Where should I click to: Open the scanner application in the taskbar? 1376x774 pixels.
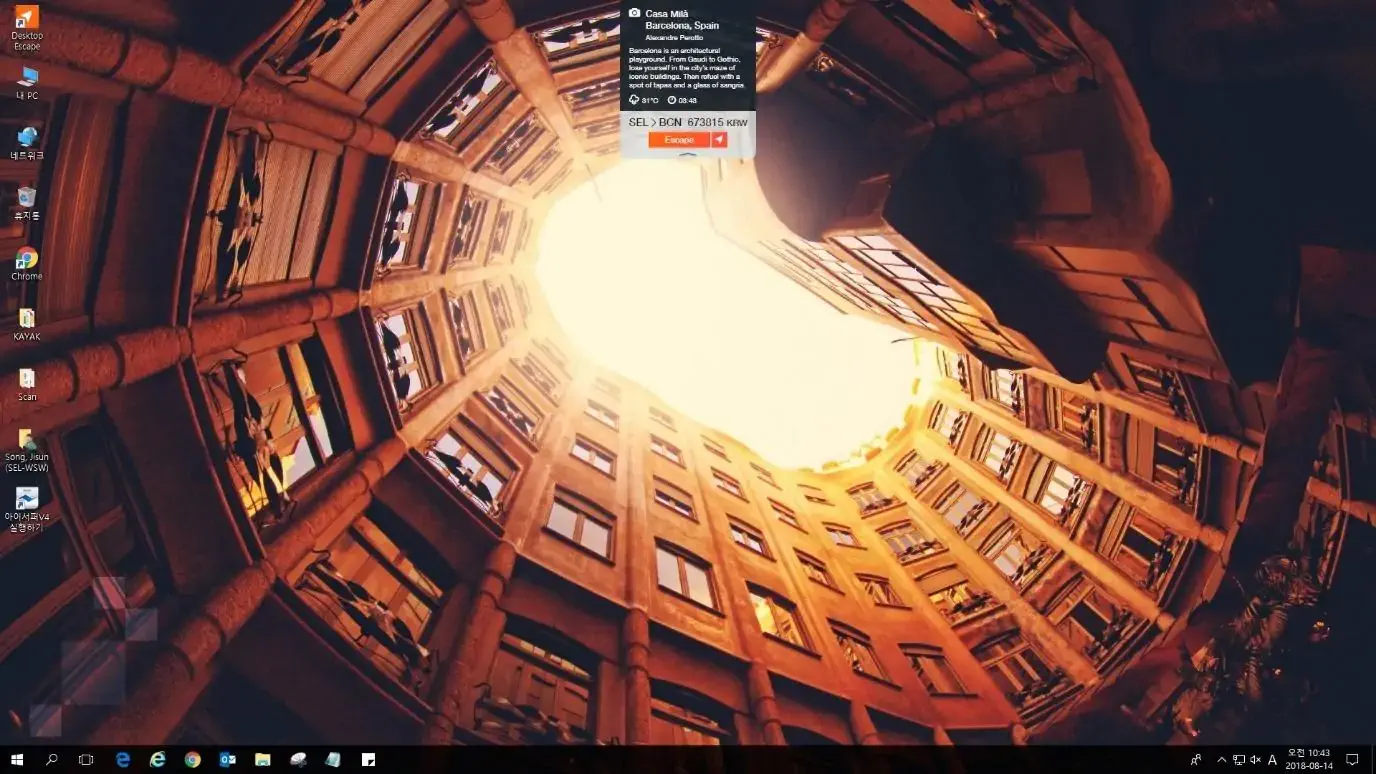point(298,760)
